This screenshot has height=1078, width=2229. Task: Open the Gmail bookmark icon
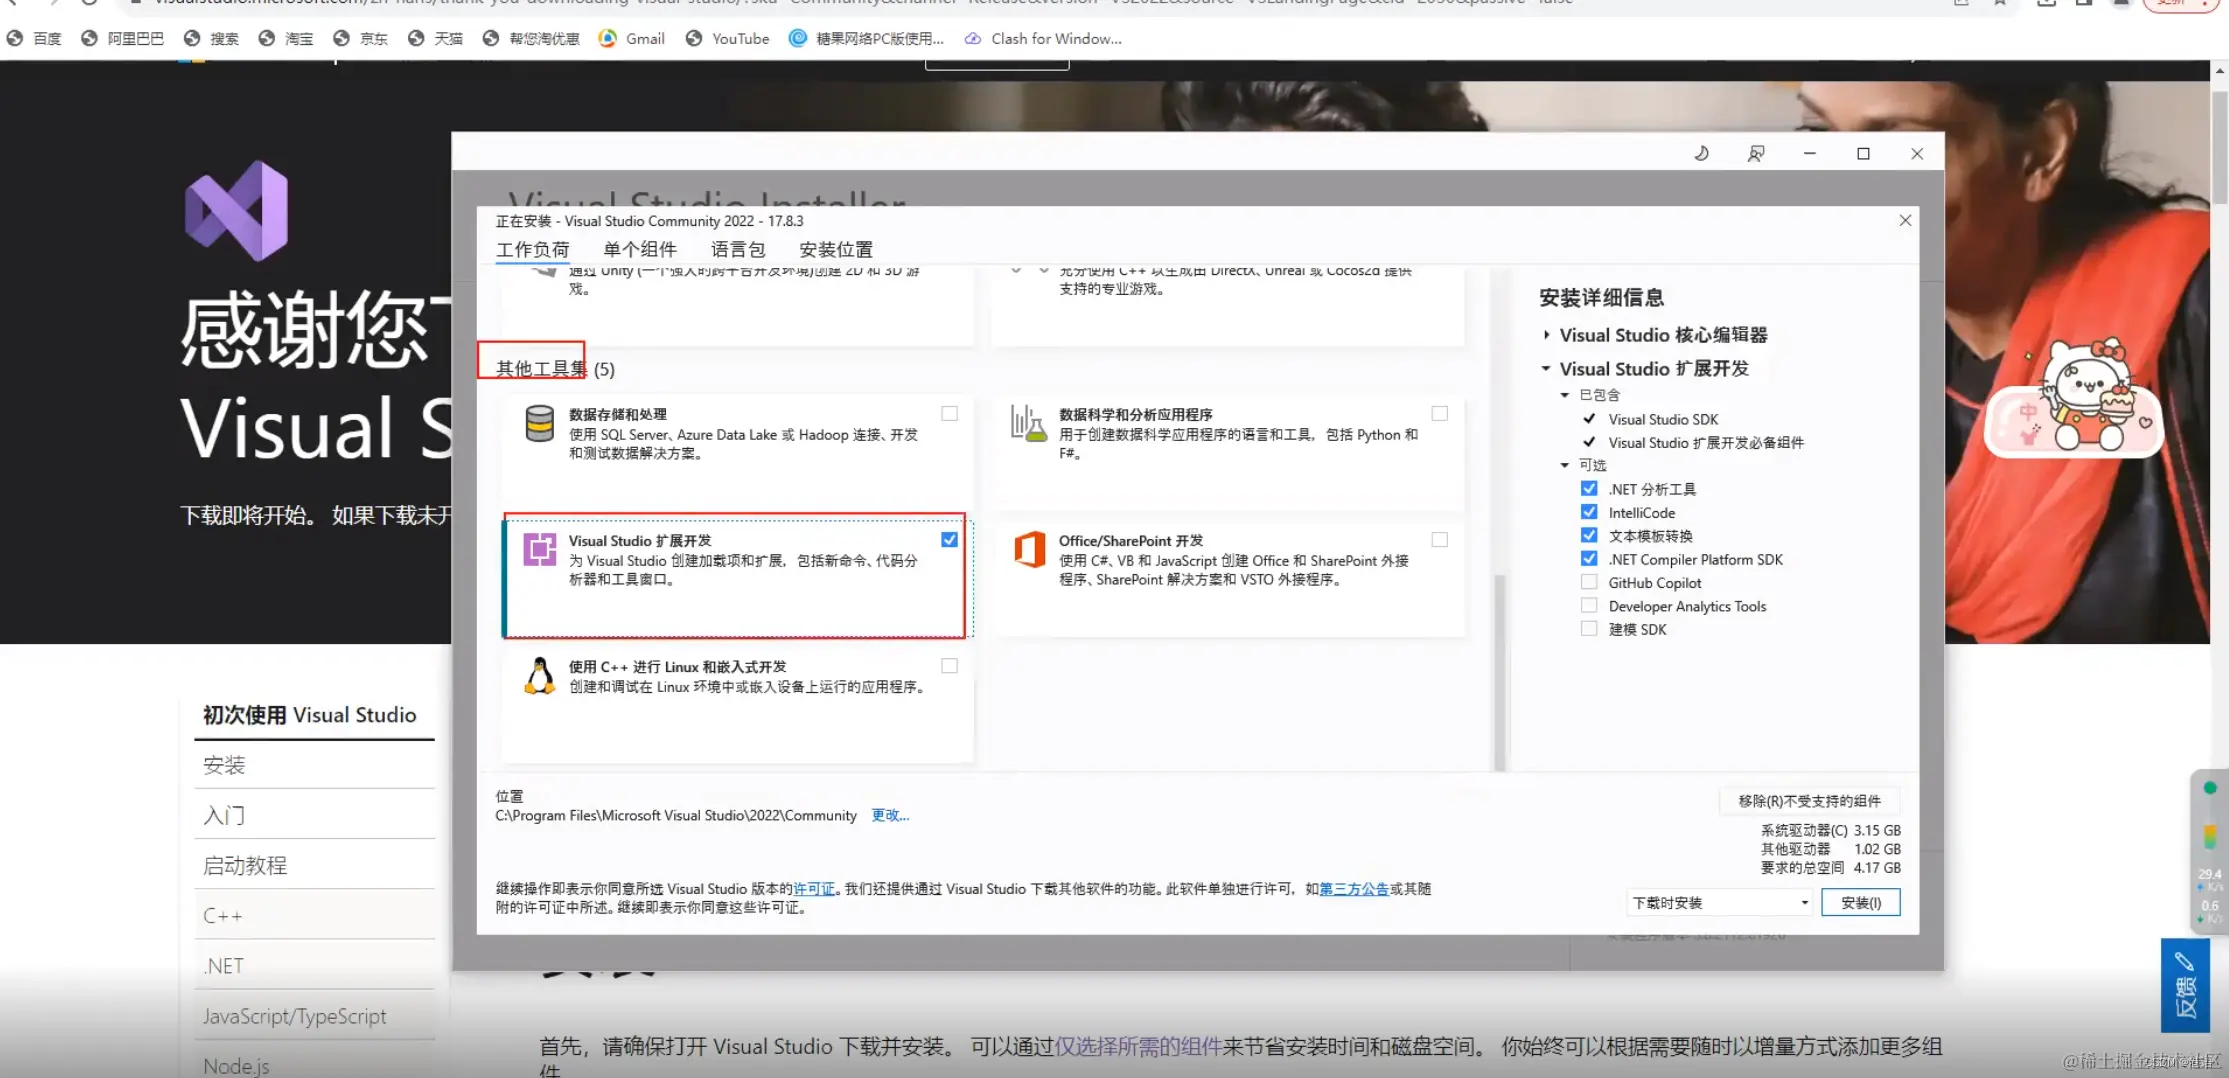607,38
